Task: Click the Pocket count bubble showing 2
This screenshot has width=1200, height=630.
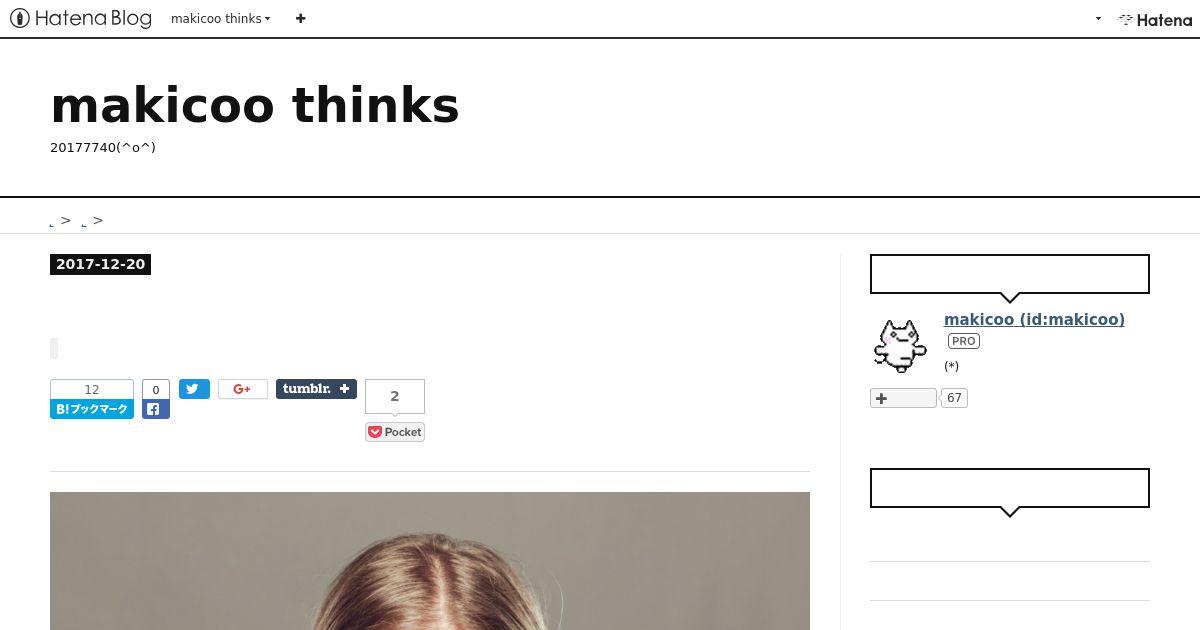Action: tap(395, 396)
